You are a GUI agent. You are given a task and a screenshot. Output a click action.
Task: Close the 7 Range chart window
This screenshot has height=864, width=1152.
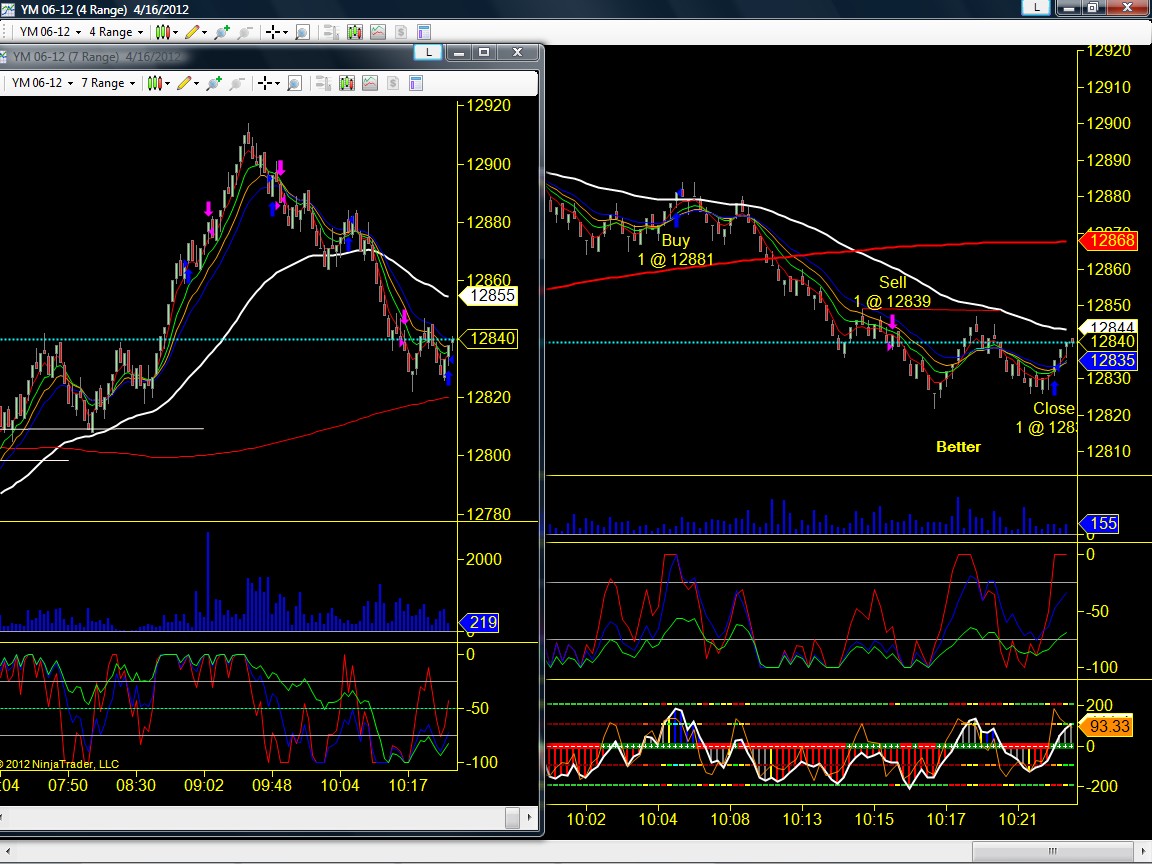pyautogui.click(x=517, y=52)
